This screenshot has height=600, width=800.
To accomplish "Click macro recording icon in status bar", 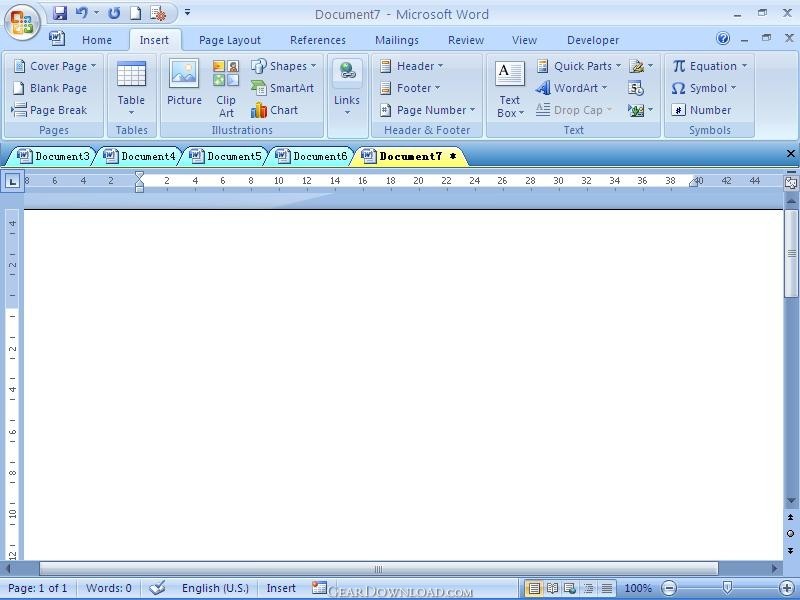I will point(319,588).
